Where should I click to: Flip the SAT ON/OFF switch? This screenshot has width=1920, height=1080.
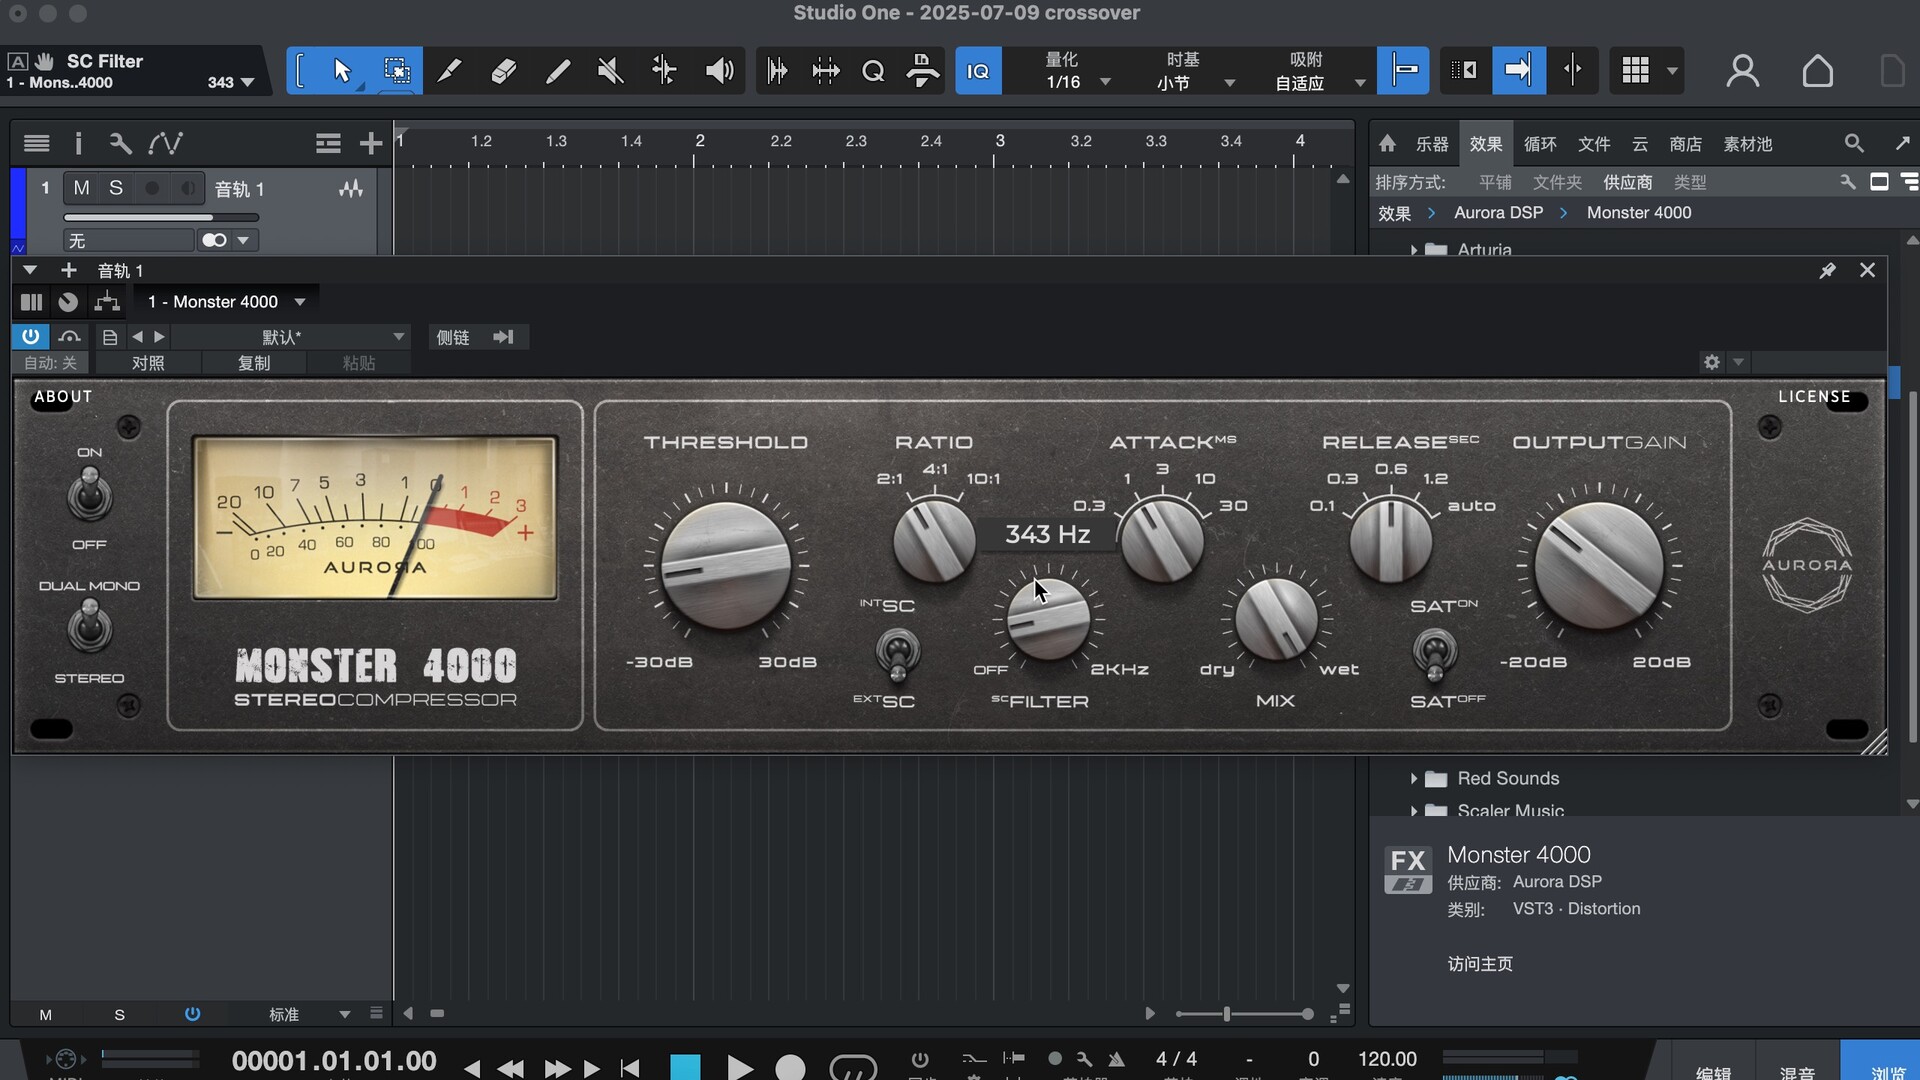[x=1434, y=654]
